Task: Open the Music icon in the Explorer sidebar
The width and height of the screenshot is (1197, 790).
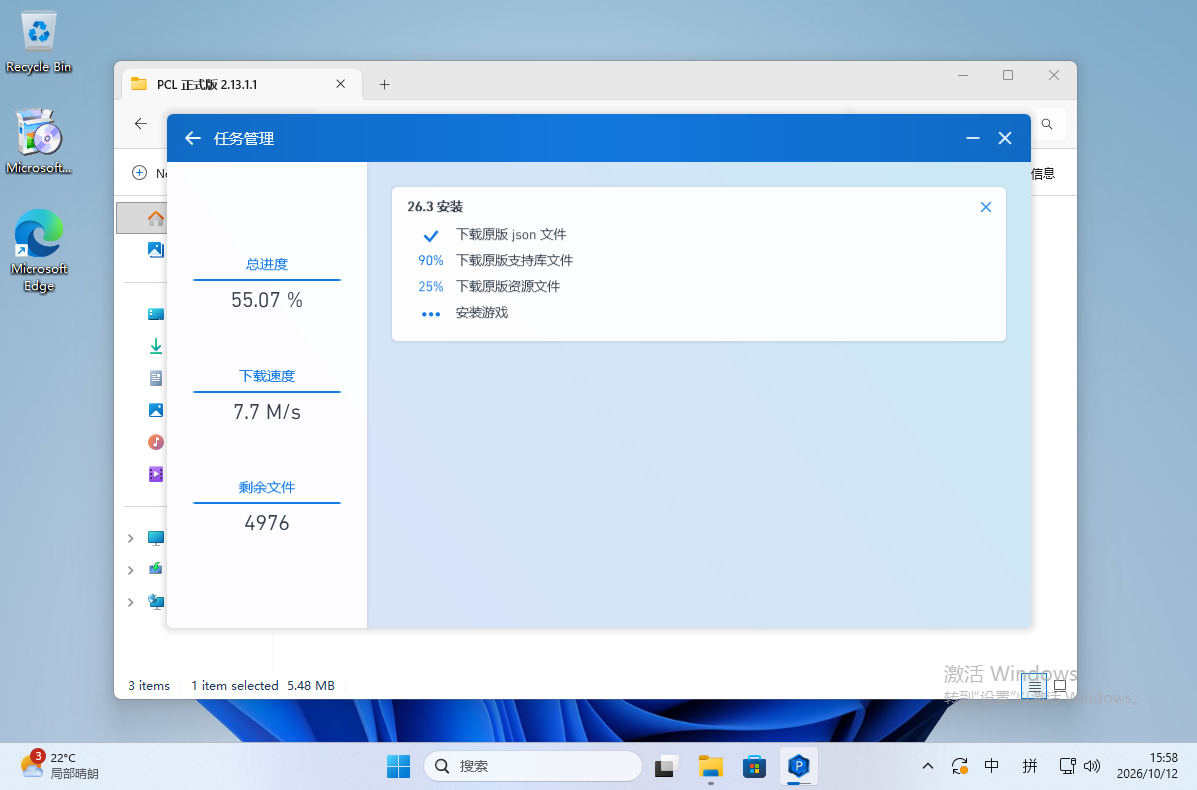Action: click(x=156, y=442)
